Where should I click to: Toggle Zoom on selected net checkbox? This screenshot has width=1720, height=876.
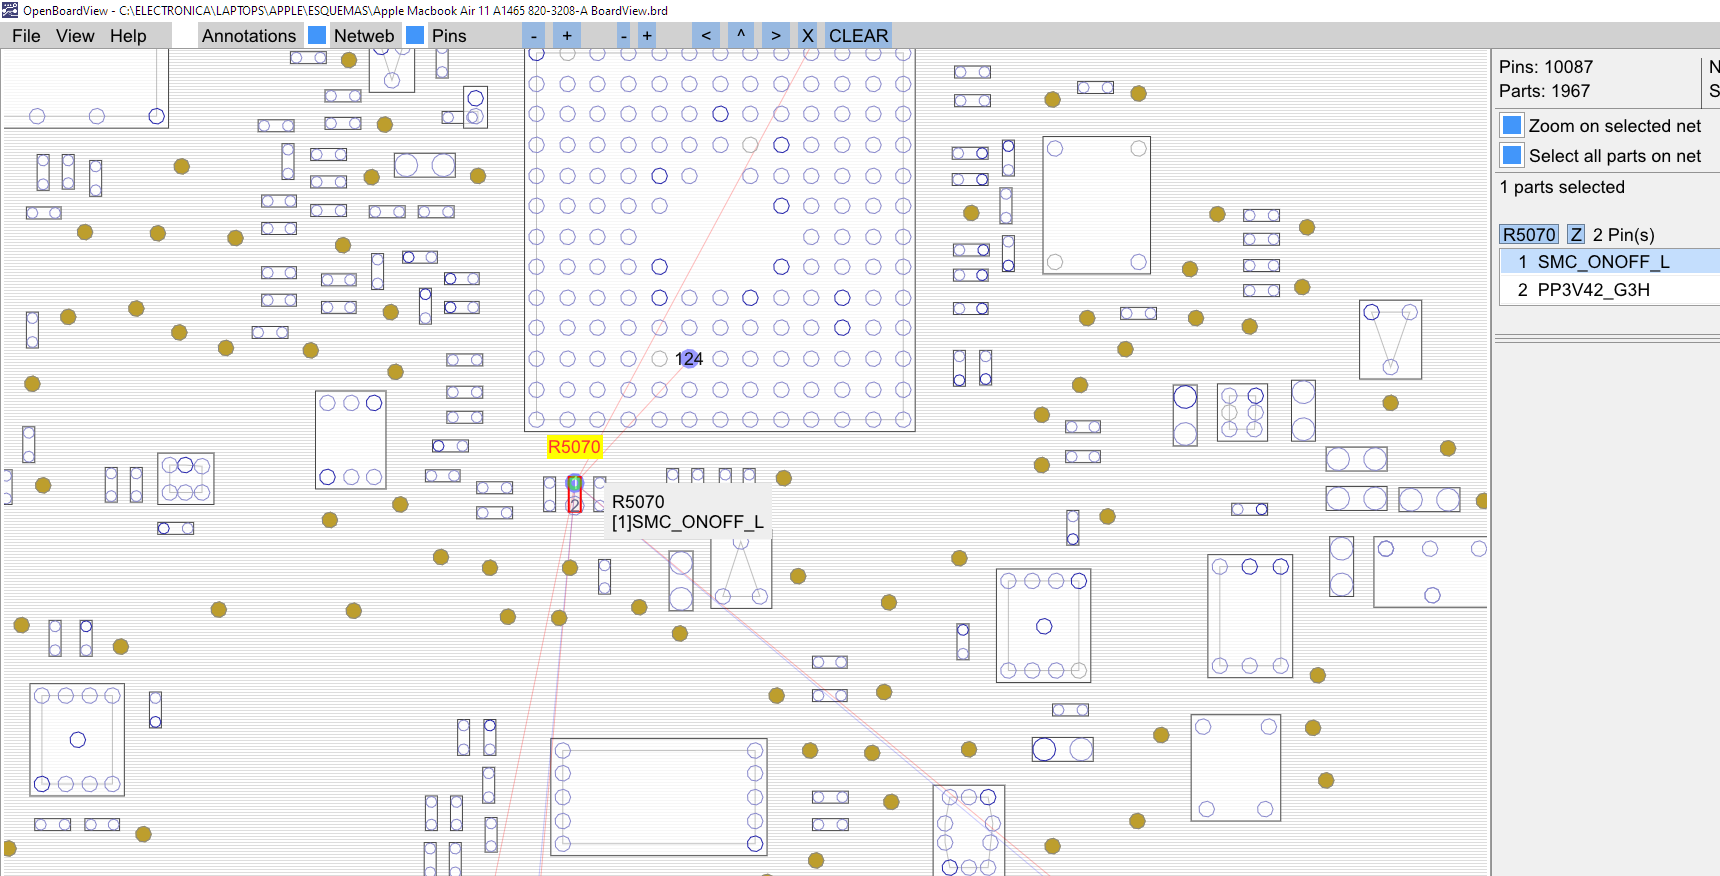tap(1512, 125)
